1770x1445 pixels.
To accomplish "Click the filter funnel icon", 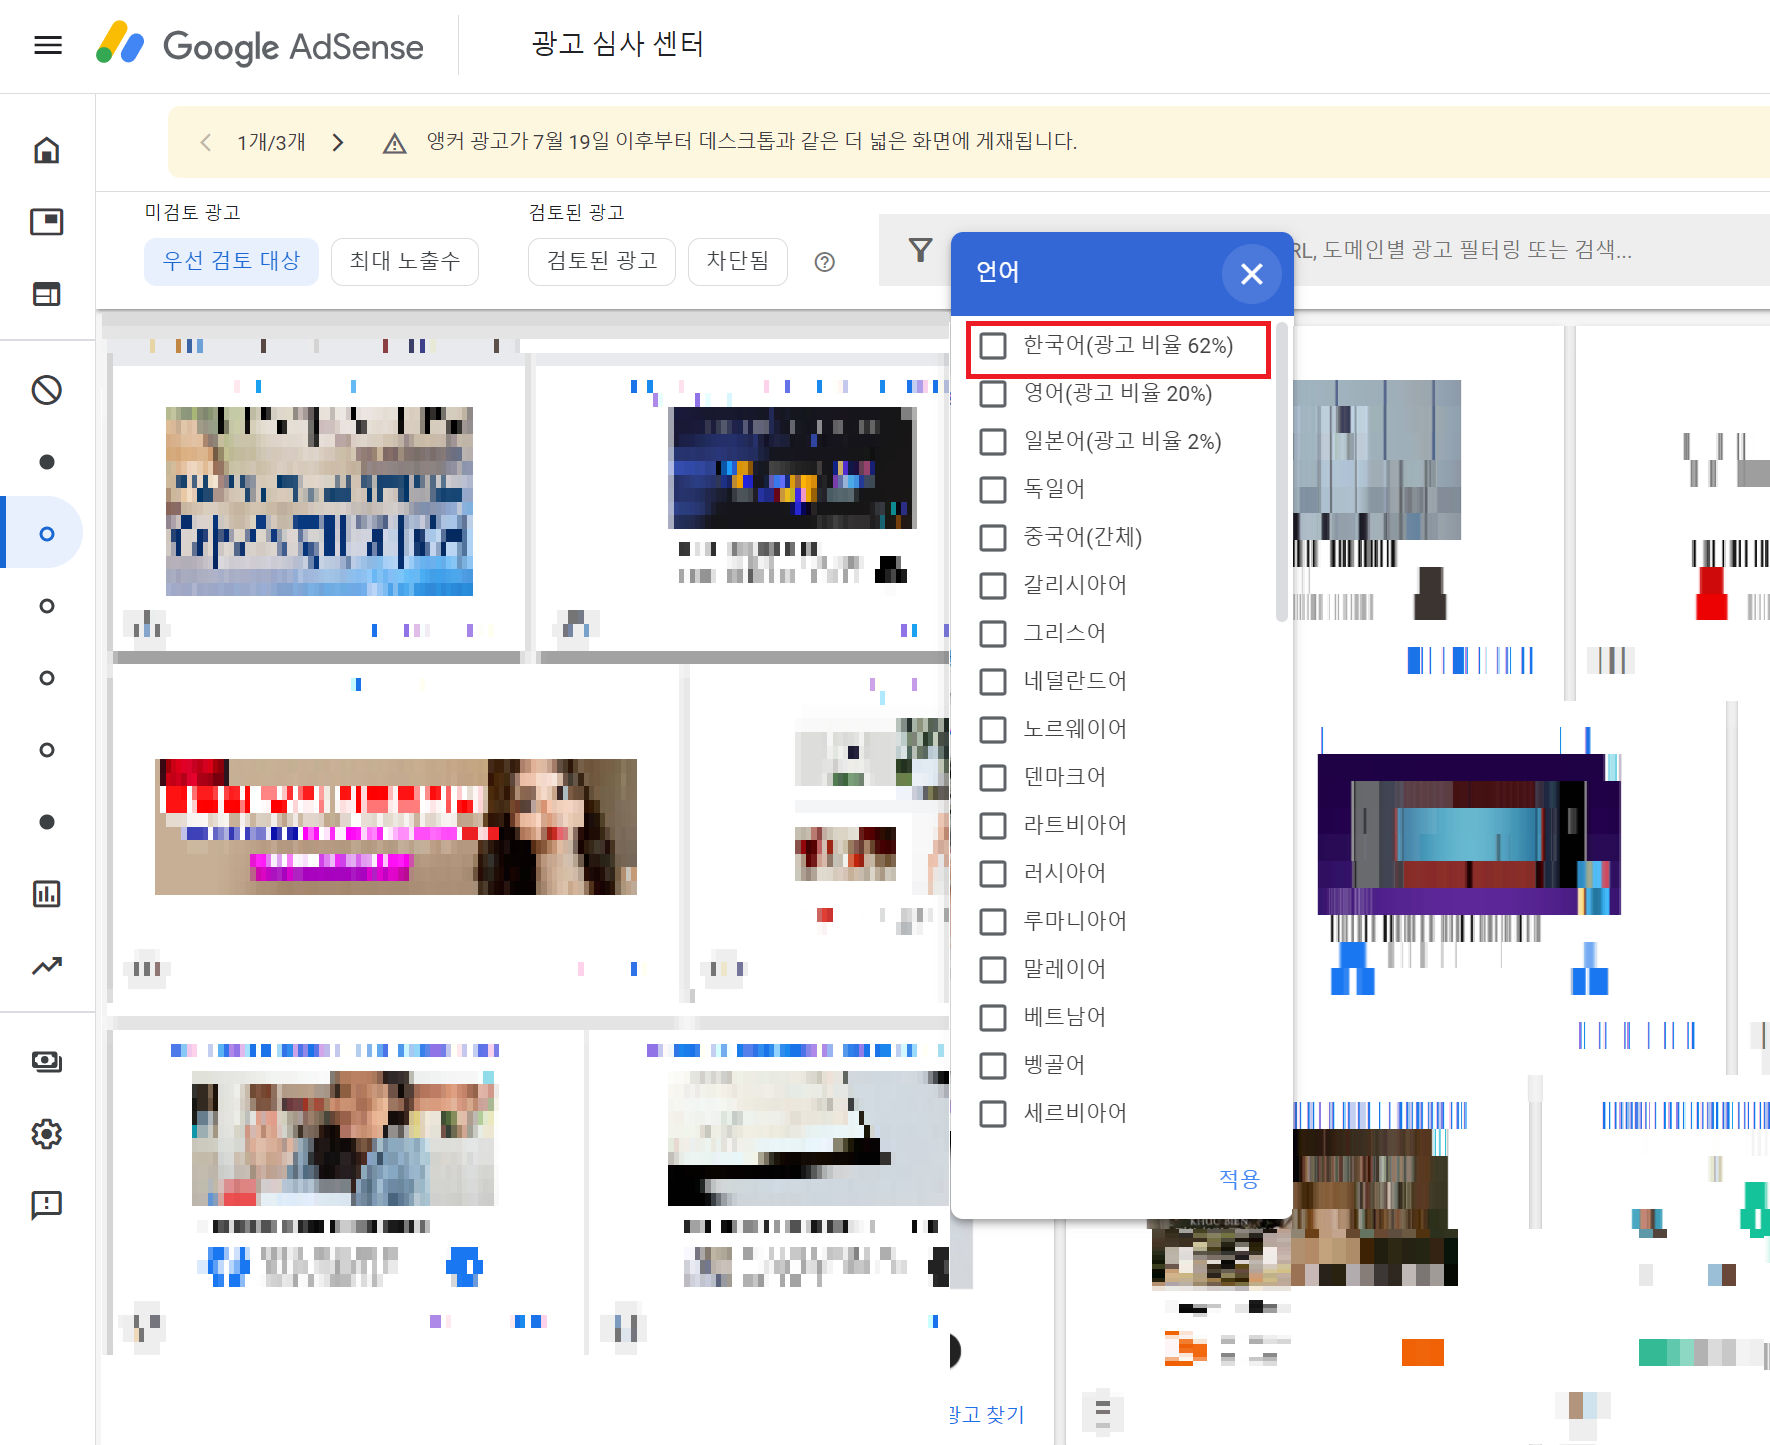I will (x=920, y=250).
